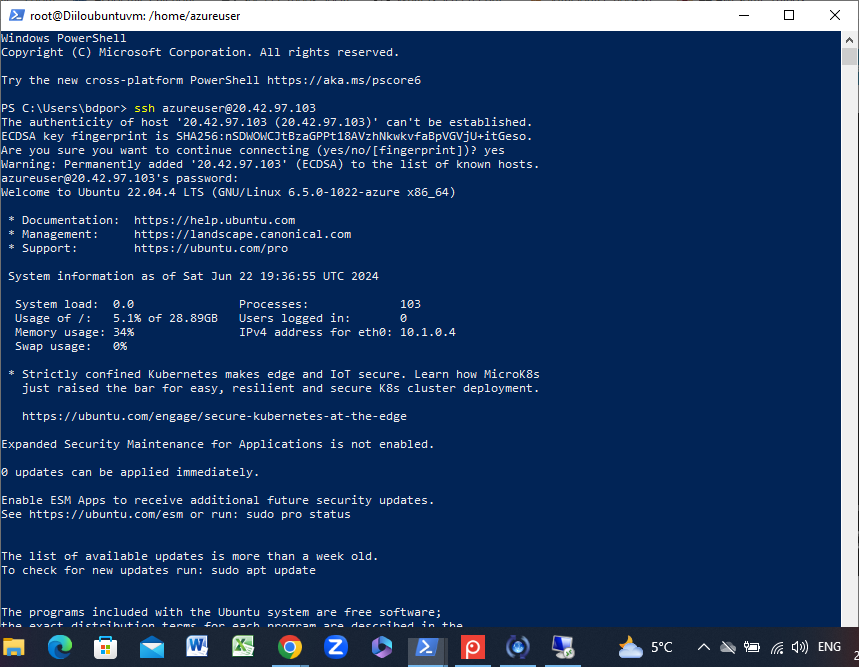Image resolution: width=859 pixels, height=667 pixels.
Task: Click the OneDrive cloud tray icon
Action: click(x=728, y=647)
